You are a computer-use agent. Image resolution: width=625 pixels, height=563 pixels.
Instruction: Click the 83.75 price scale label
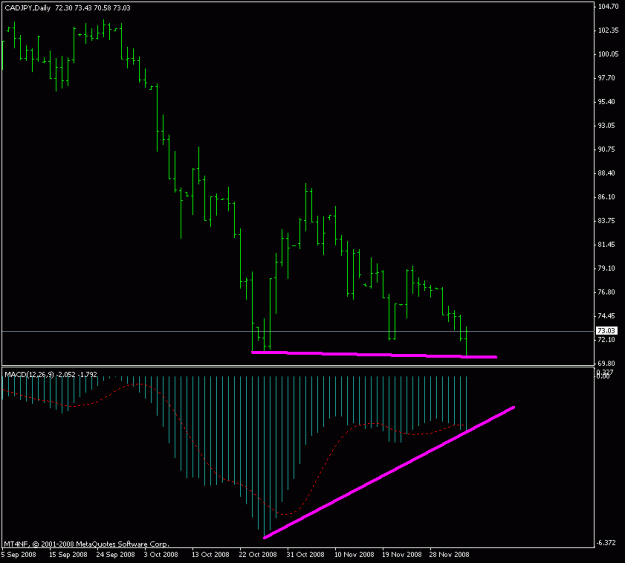click(606, 221)
